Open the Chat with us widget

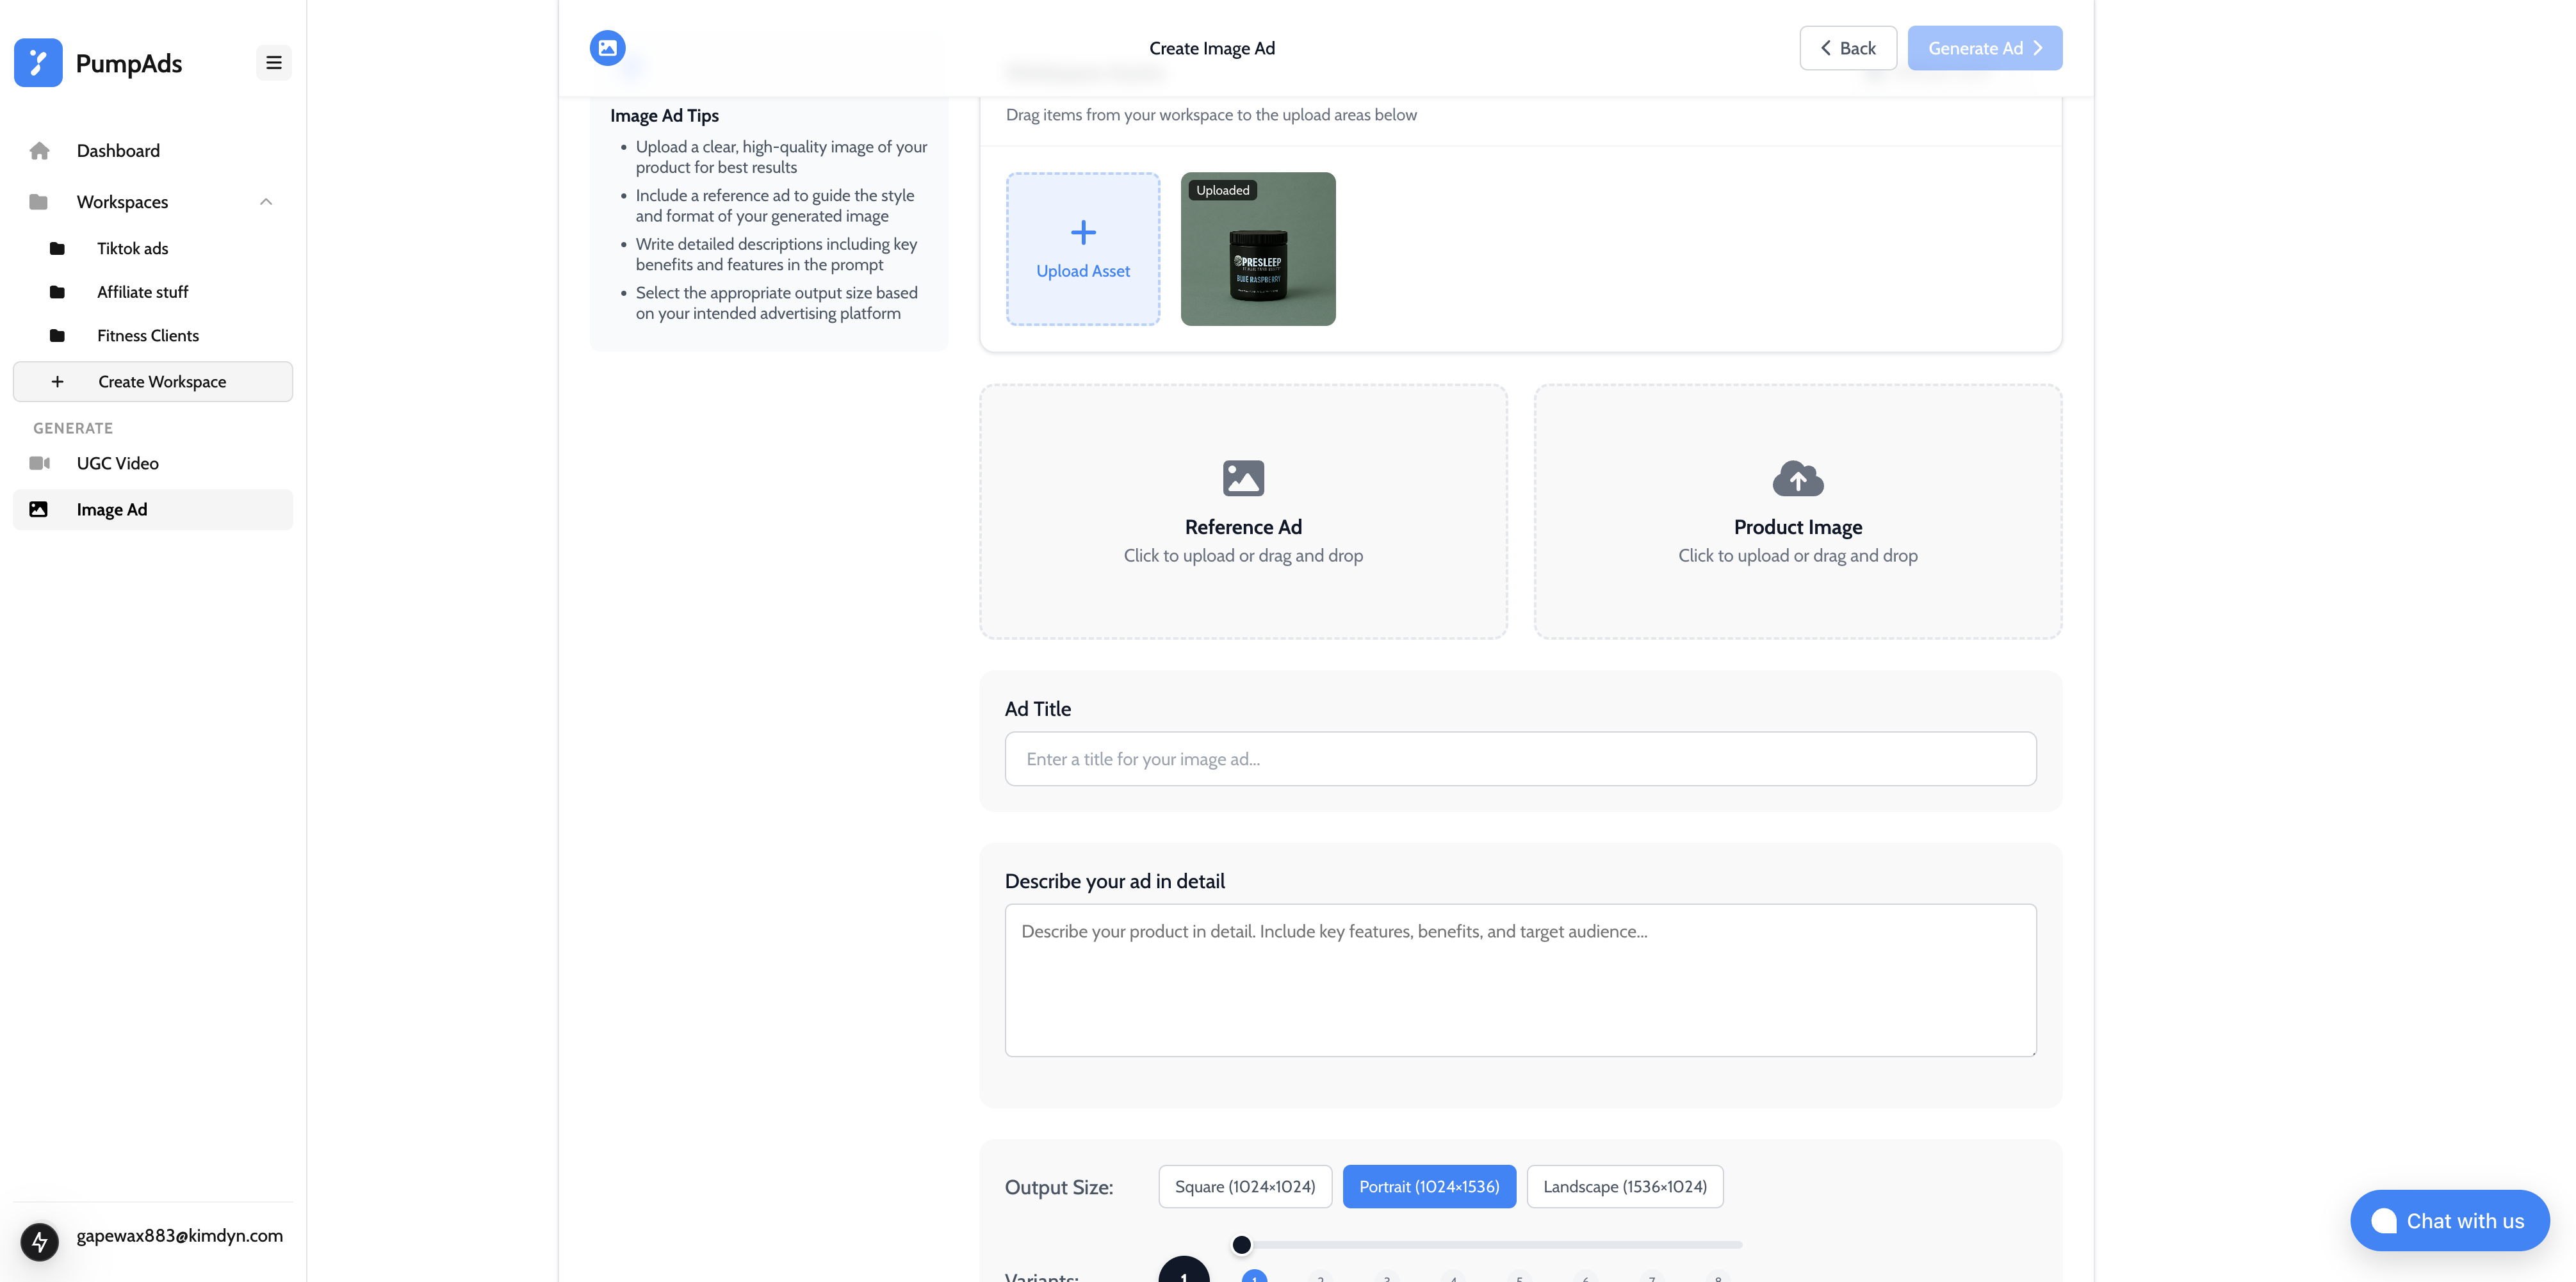(x=2450, y=1221)
